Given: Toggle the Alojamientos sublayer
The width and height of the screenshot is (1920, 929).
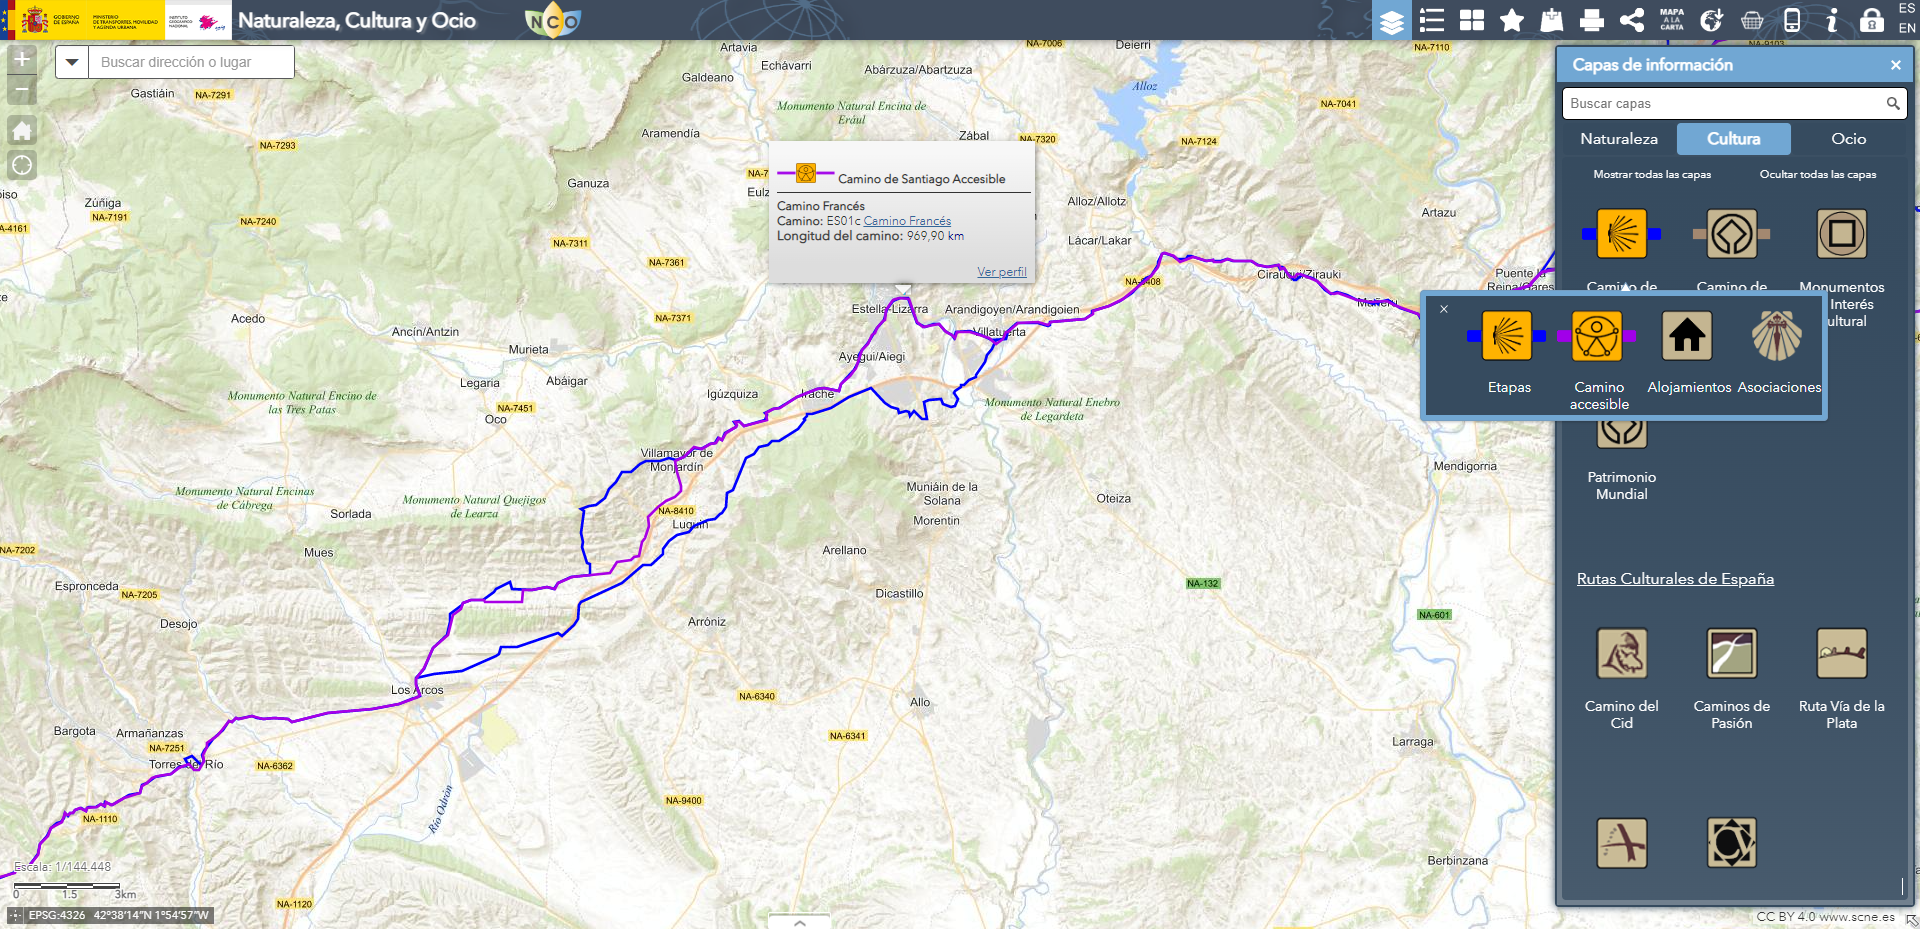Looking at the screenshot, I should (x=1687, y=335).
